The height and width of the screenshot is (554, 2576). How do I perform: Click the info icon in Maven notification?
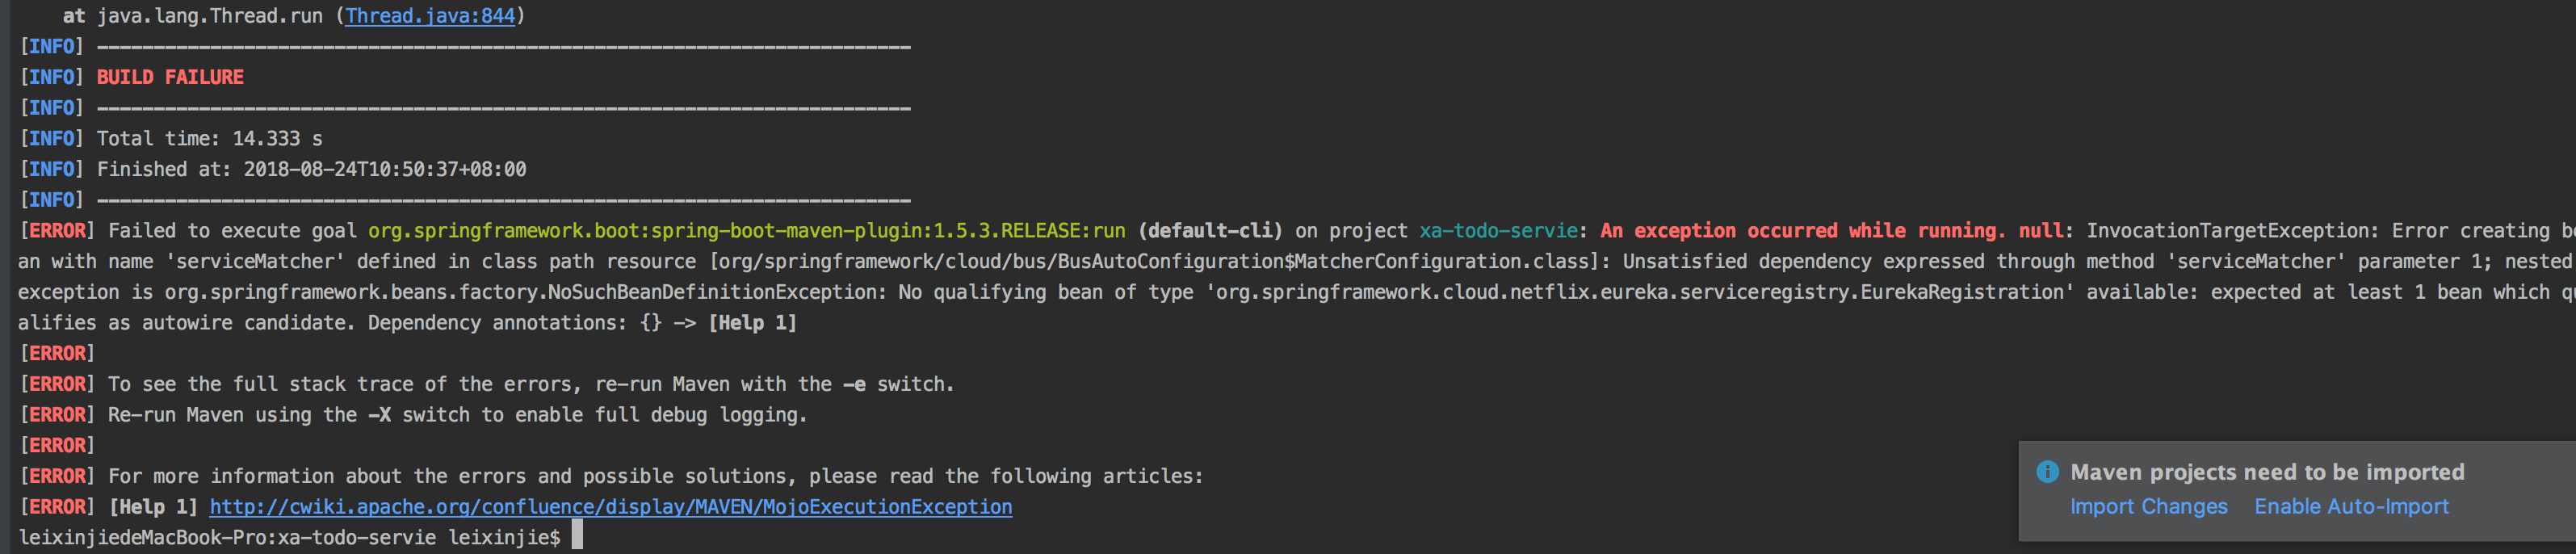pos(2047,472)
